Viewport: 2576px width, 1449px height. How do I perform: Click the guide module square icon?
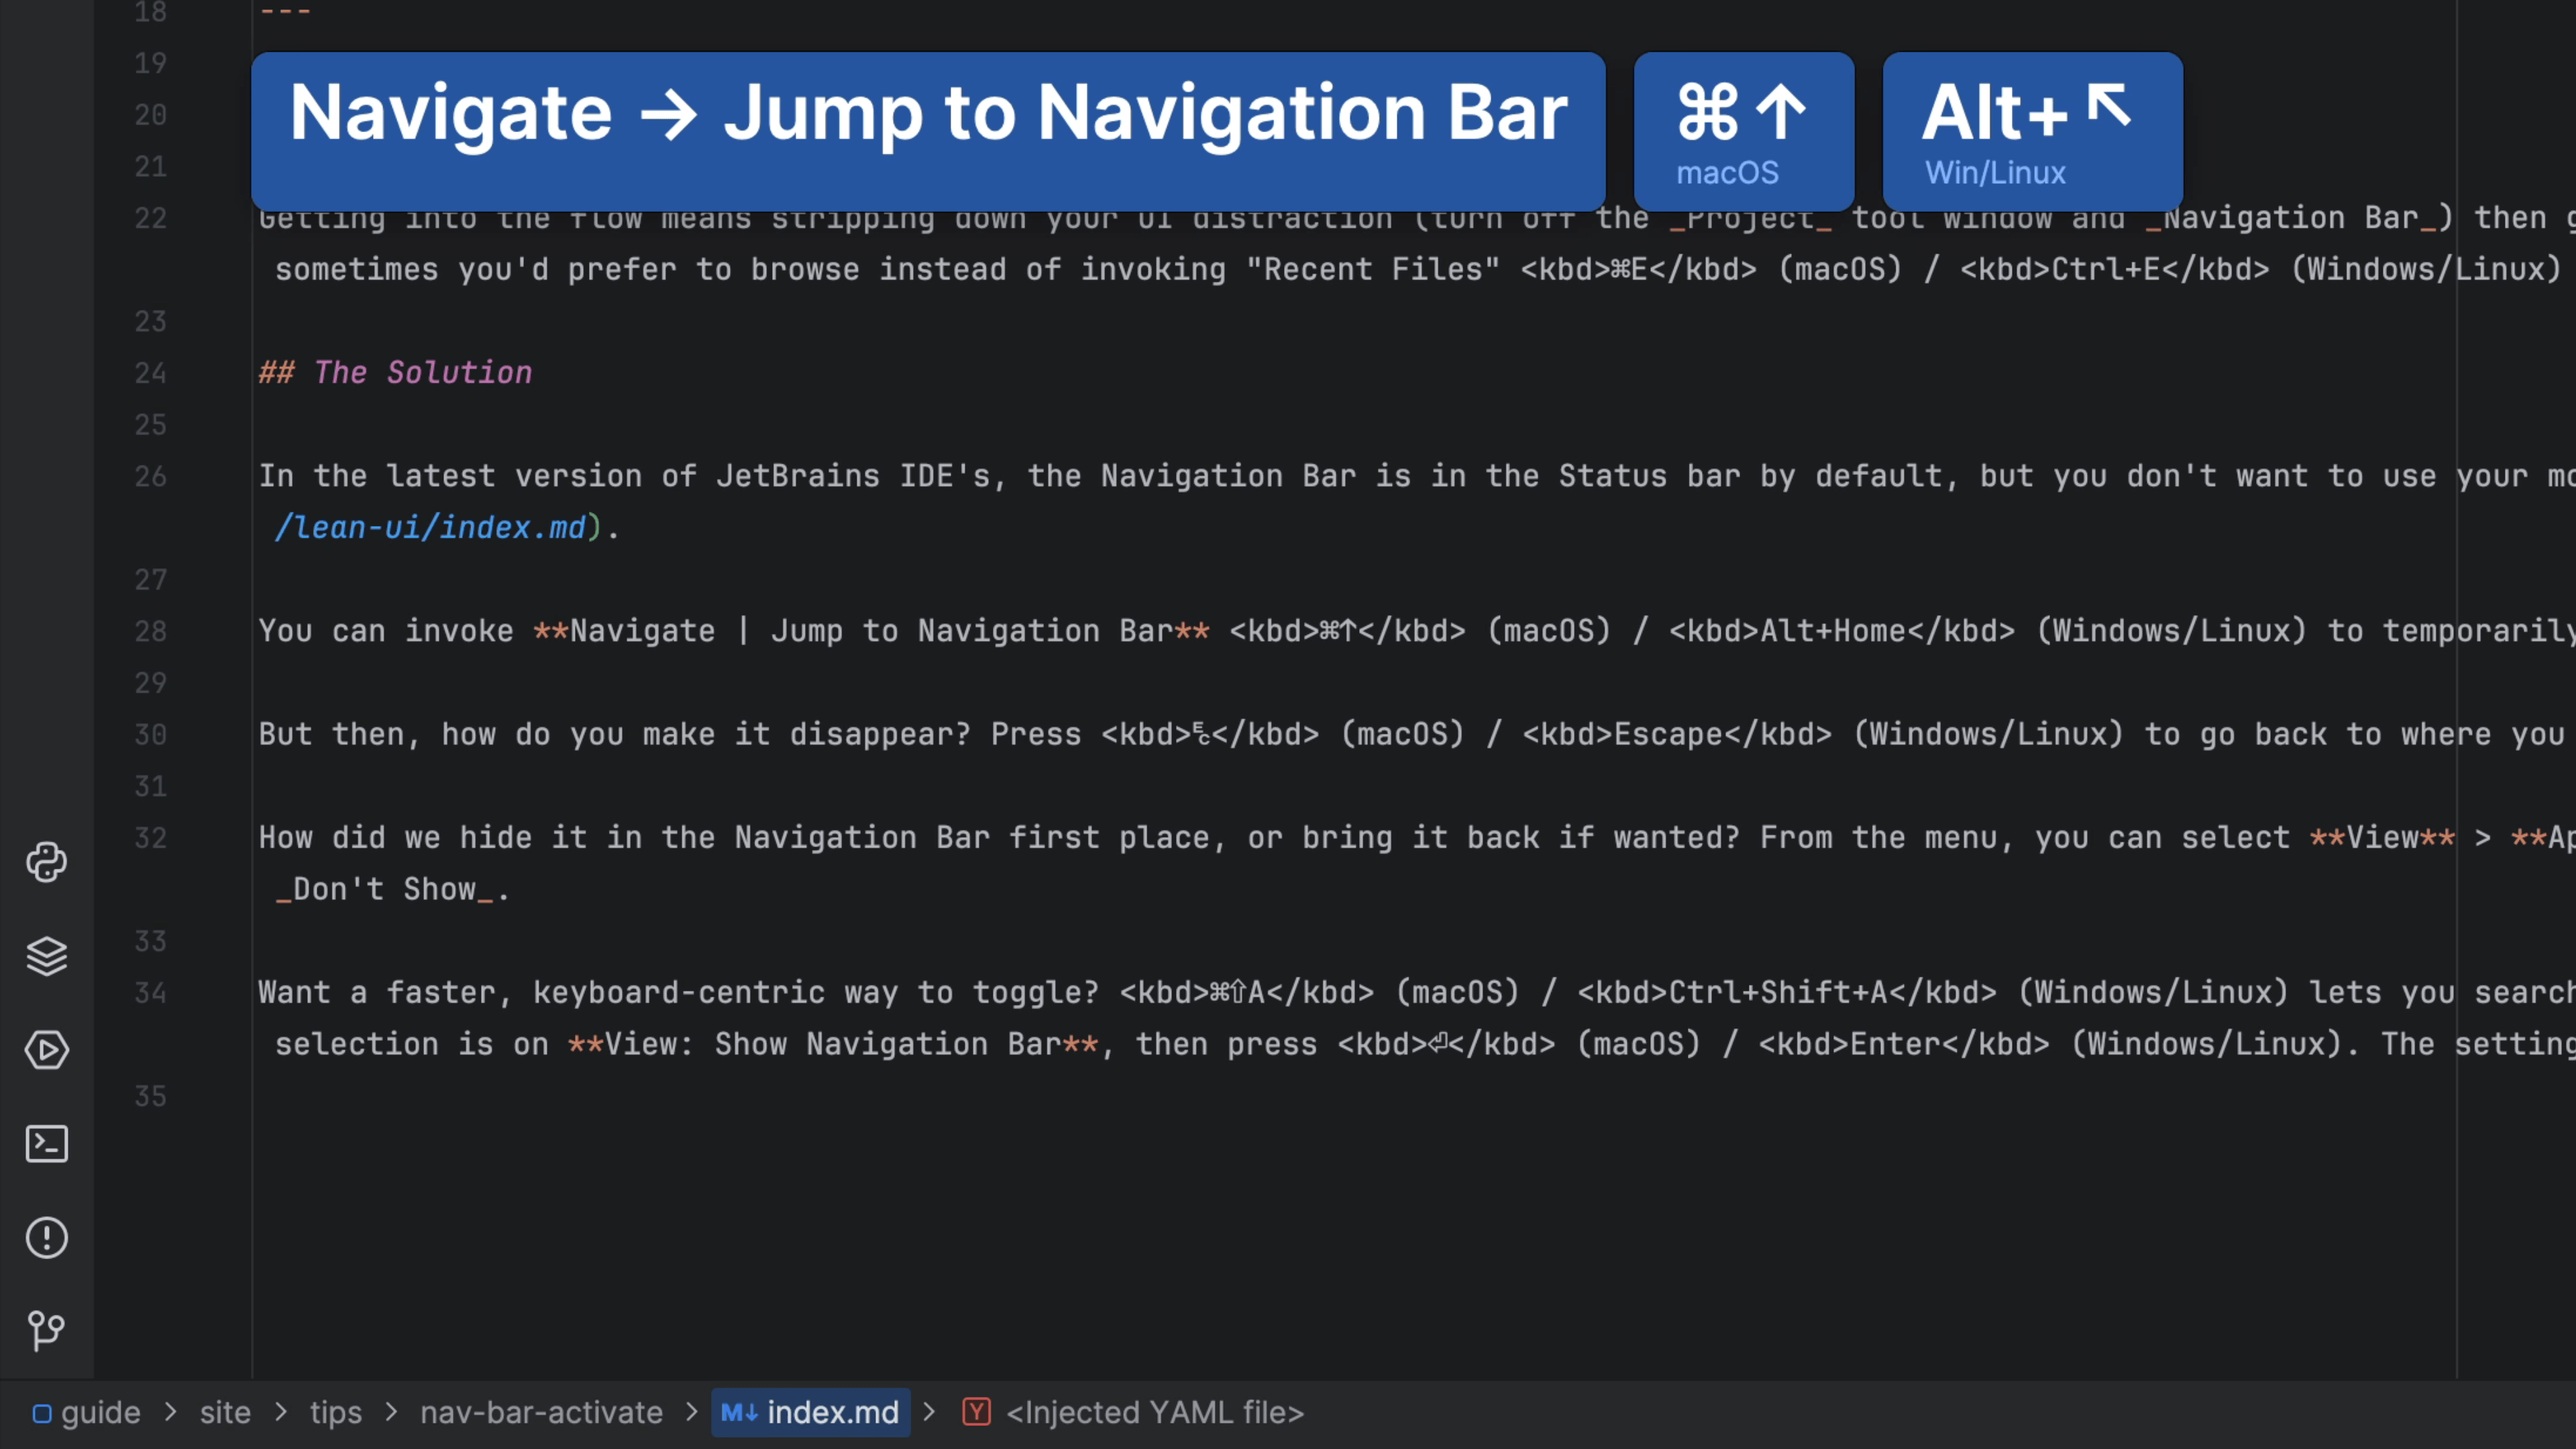pos(41,1413)
